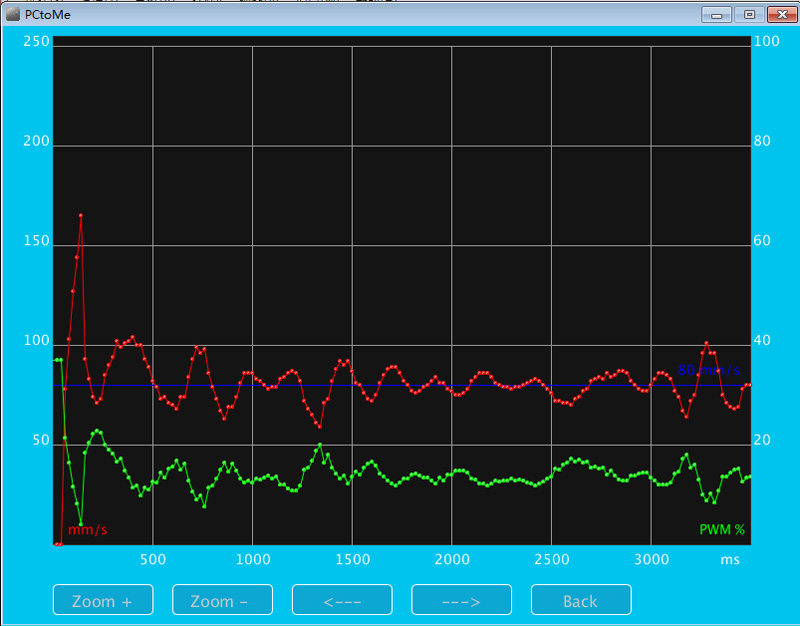
Task: Click the '2000' x-axis label
Action: [x=452, y=560]
